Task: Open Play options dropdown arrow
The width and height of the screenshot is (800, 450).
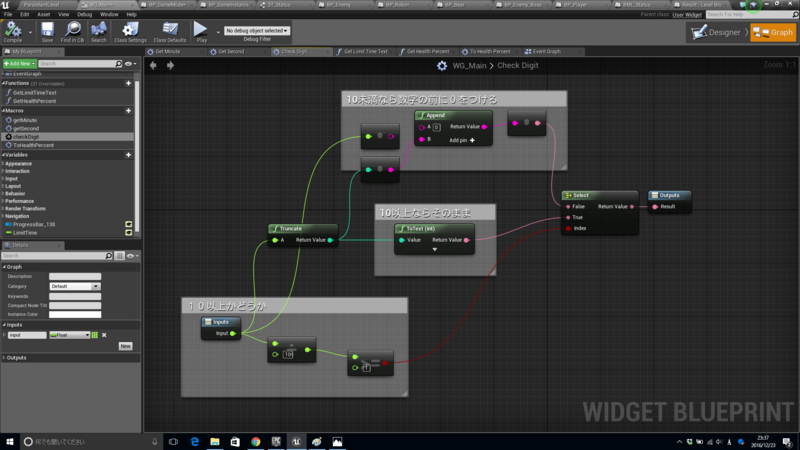Action: 218,32
